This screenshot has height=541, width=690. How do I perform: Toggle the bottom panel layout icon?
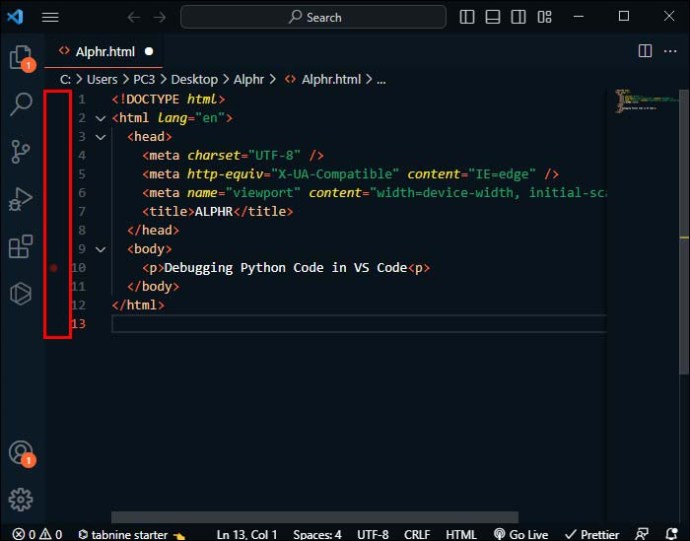pos(492,17)
